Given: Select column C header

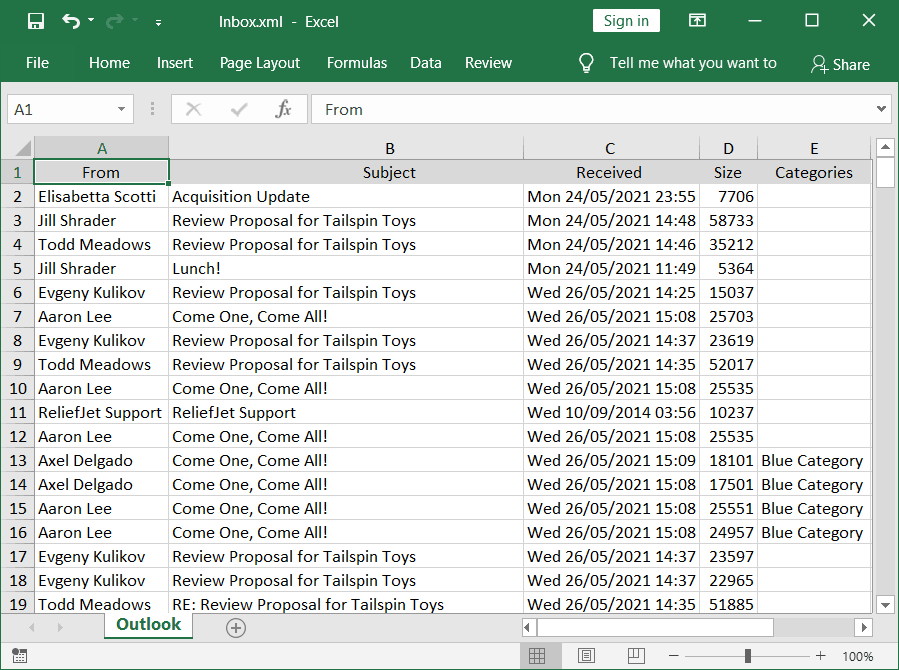Looking at the screenshot, I should point(610,148).
